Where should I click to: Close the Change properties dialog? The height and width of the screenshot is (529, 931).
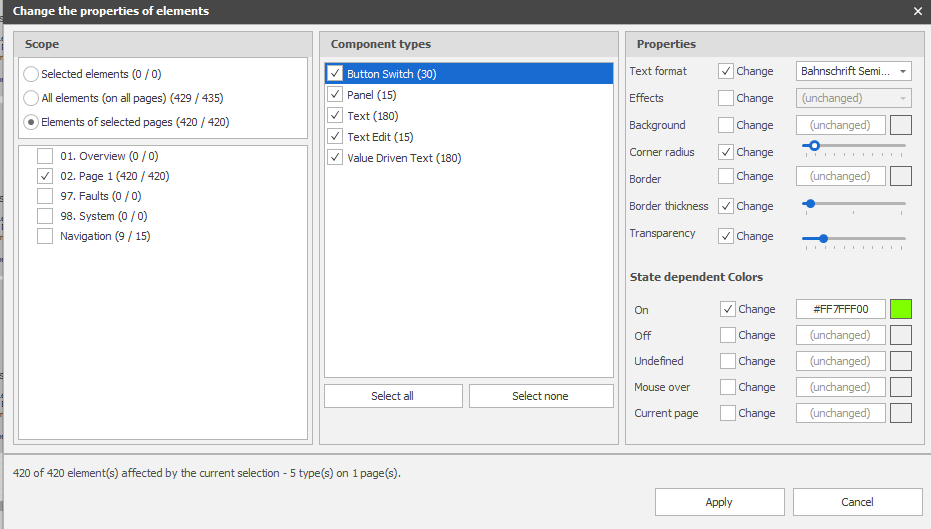917,11
